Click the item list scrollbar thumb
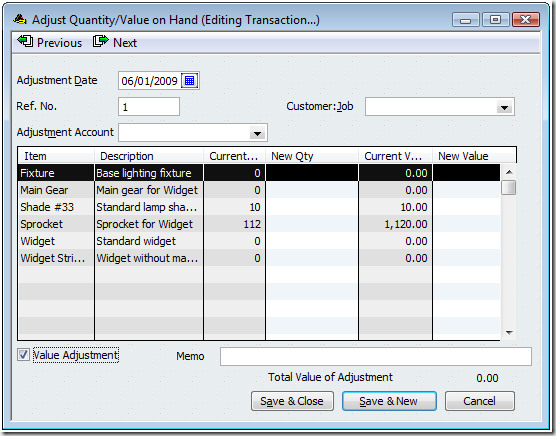Viewport: 556px width, 436px height. [x=509, y=188]
